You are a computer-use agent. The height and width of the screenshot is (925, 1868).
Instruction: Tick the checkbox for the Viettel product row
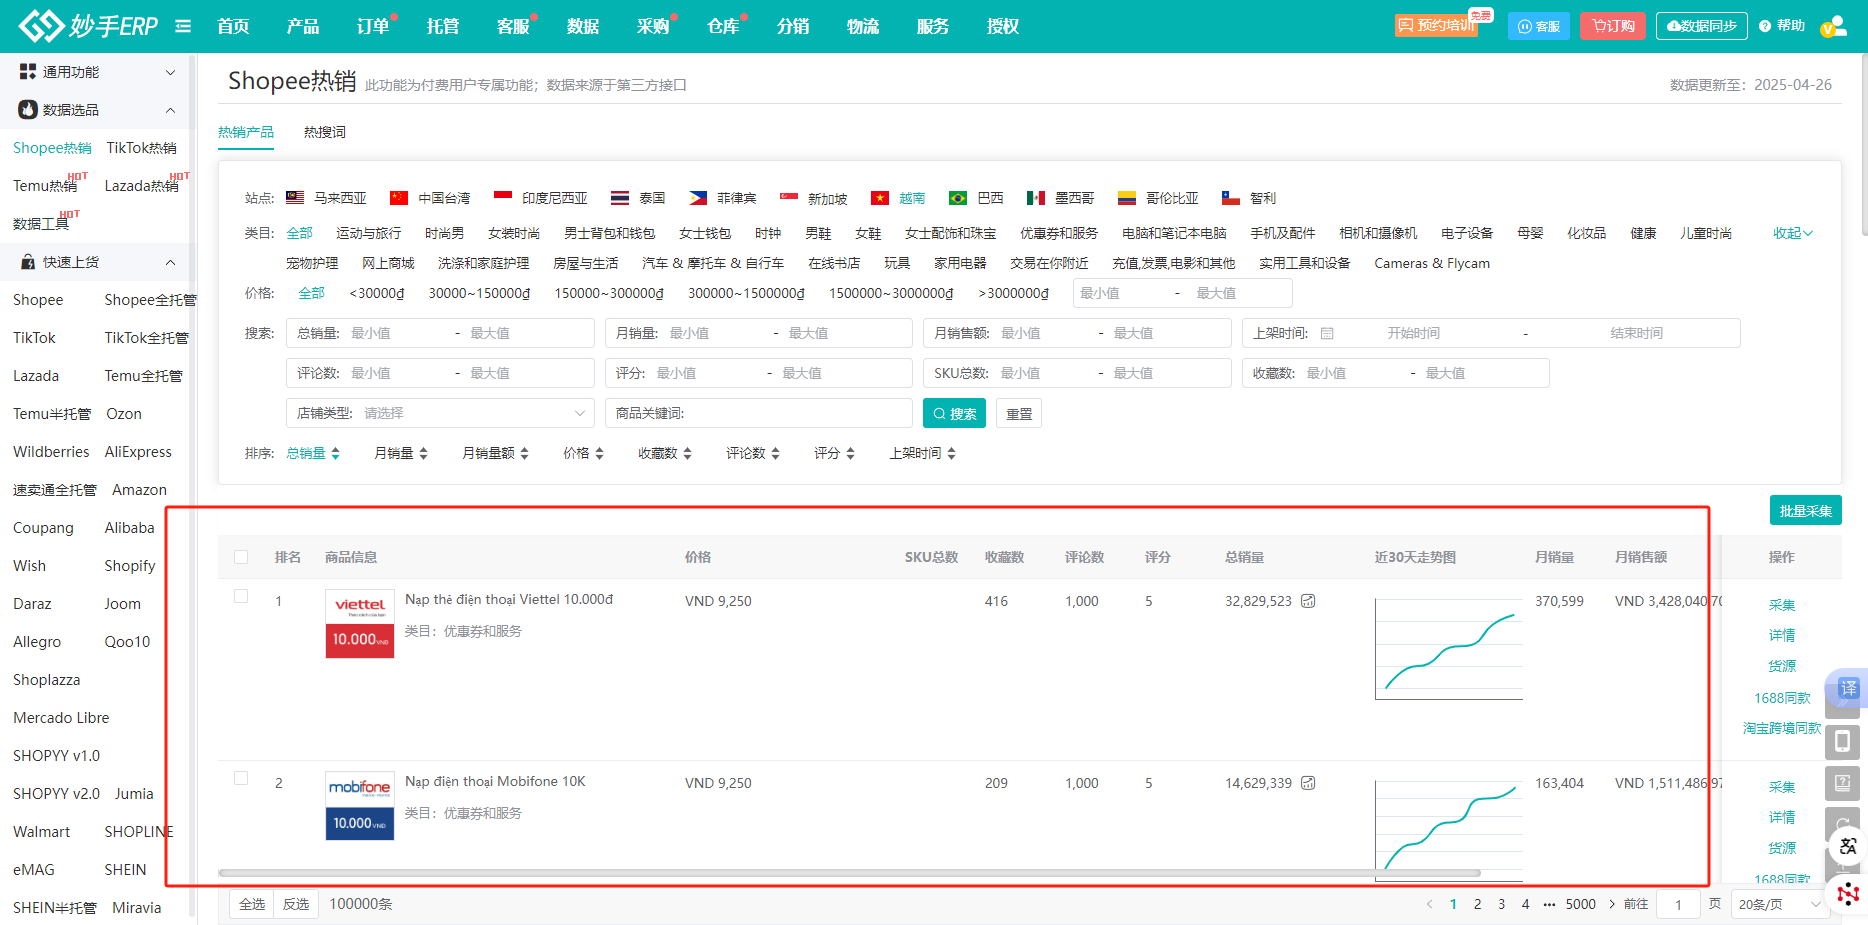click(241, 596)
